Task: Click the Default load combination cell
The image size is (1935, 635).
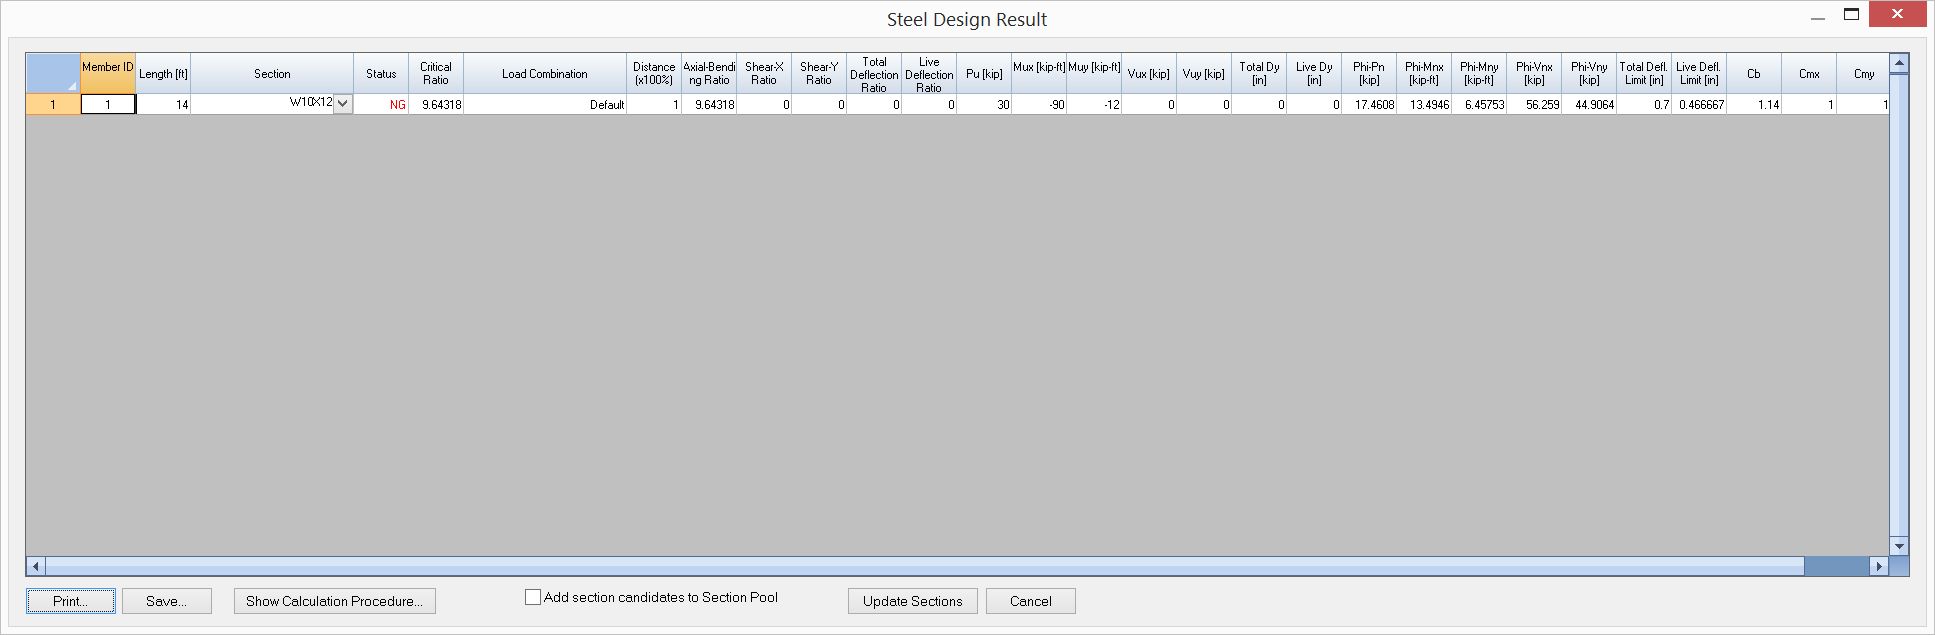Action: 545,104
